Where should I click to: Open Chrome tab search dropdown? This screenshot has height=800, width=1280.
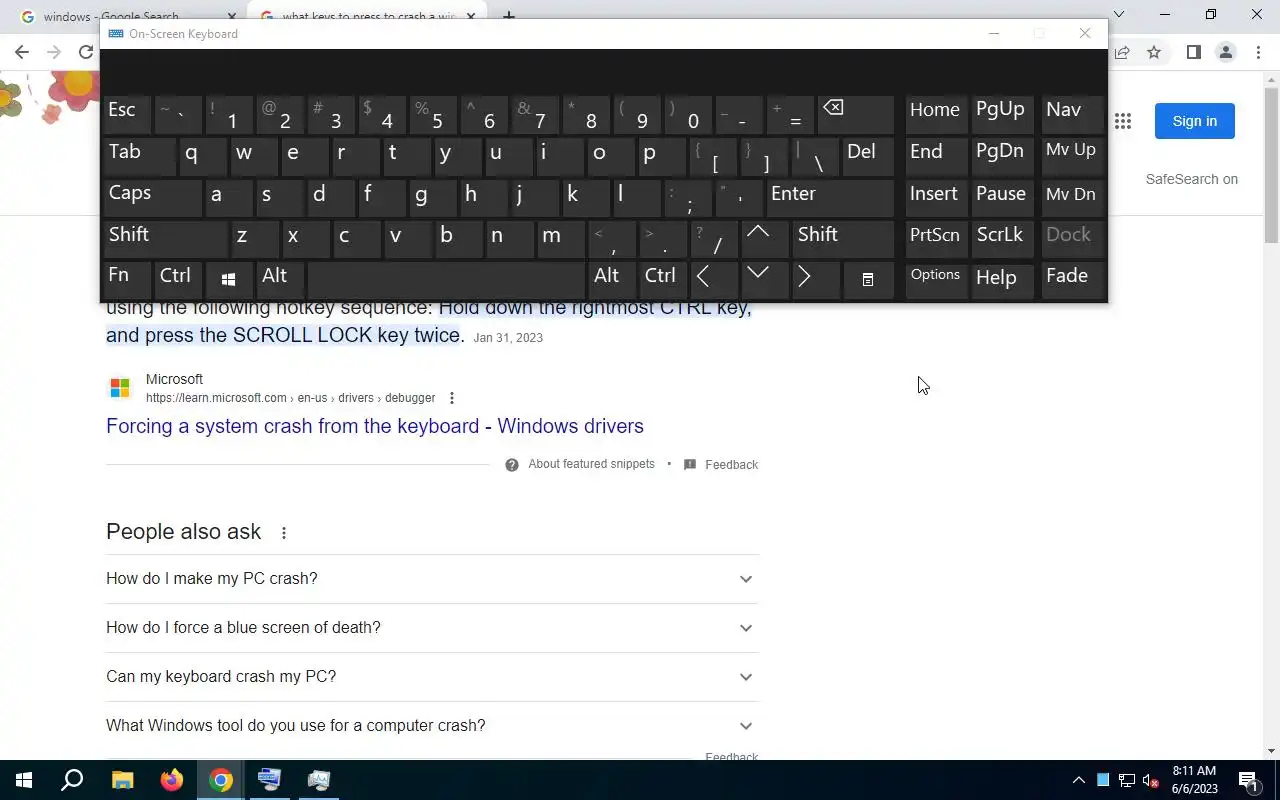click(1119, 14)
